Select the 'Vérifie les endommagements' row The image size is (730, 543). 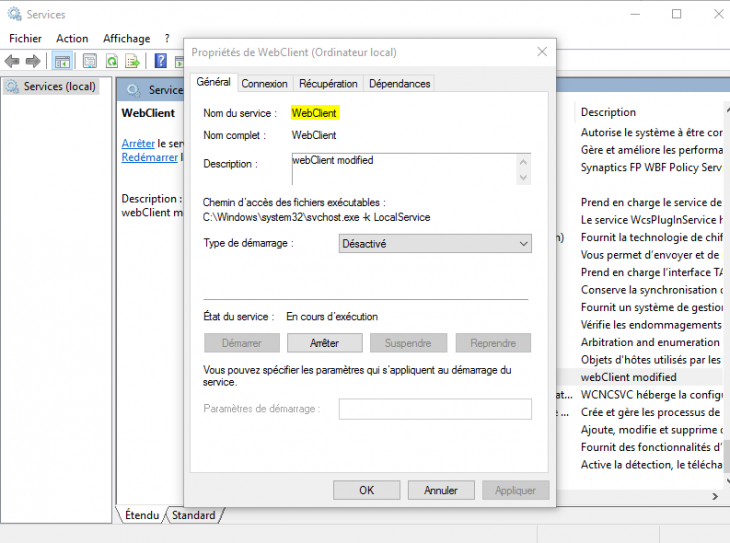[x=651, y=325]
